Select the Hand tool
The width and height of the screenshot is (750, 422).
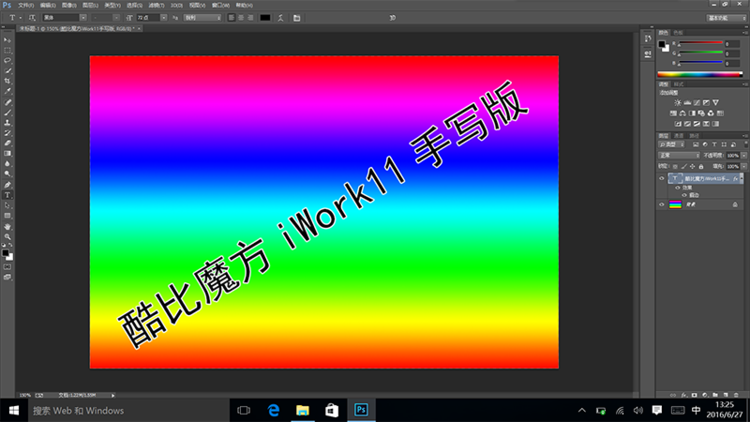[x=7, y=226]
